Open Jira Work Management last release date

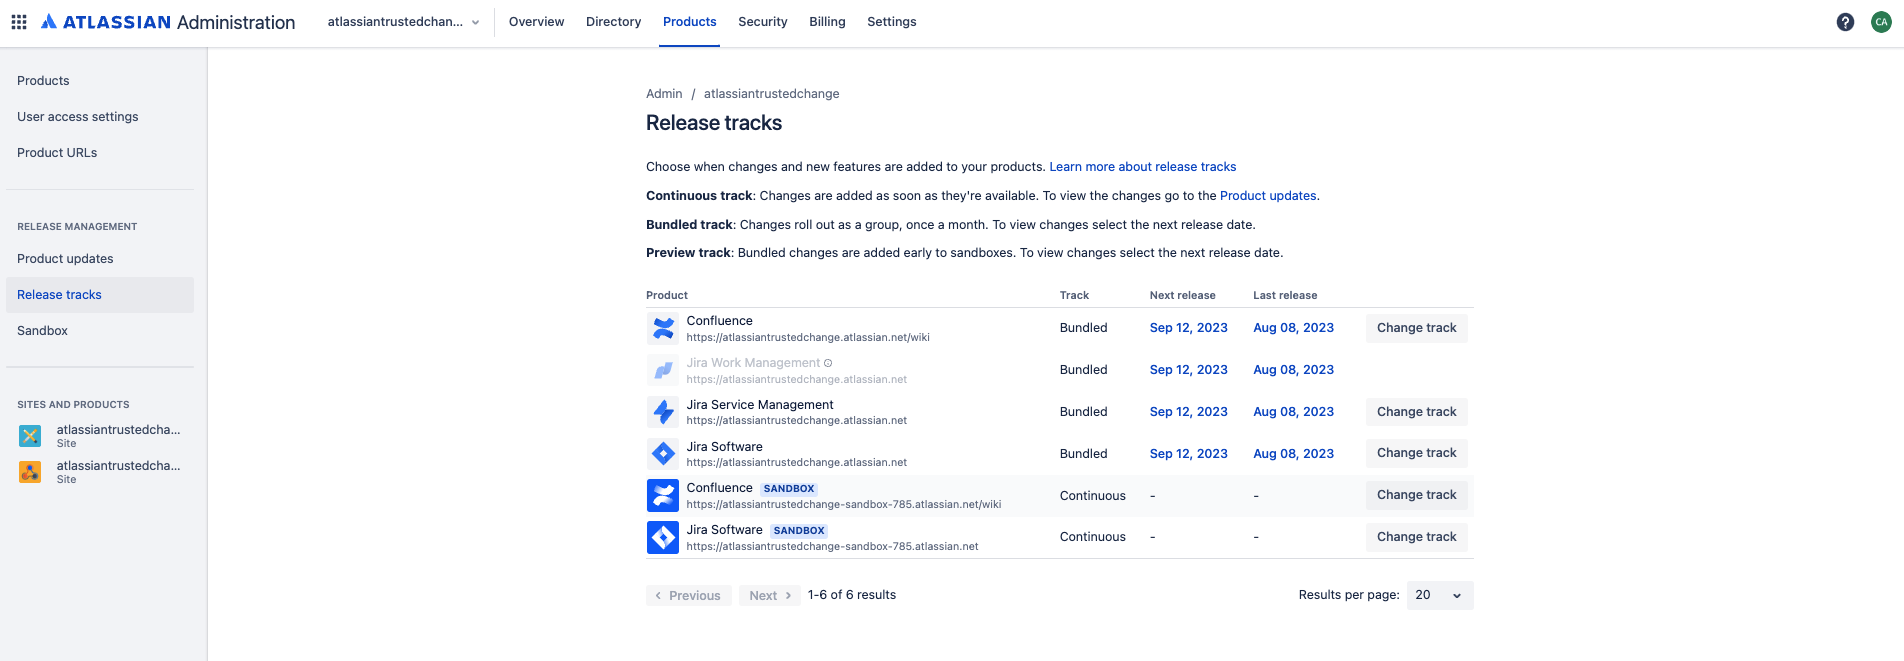click(x=1293, y=370)
